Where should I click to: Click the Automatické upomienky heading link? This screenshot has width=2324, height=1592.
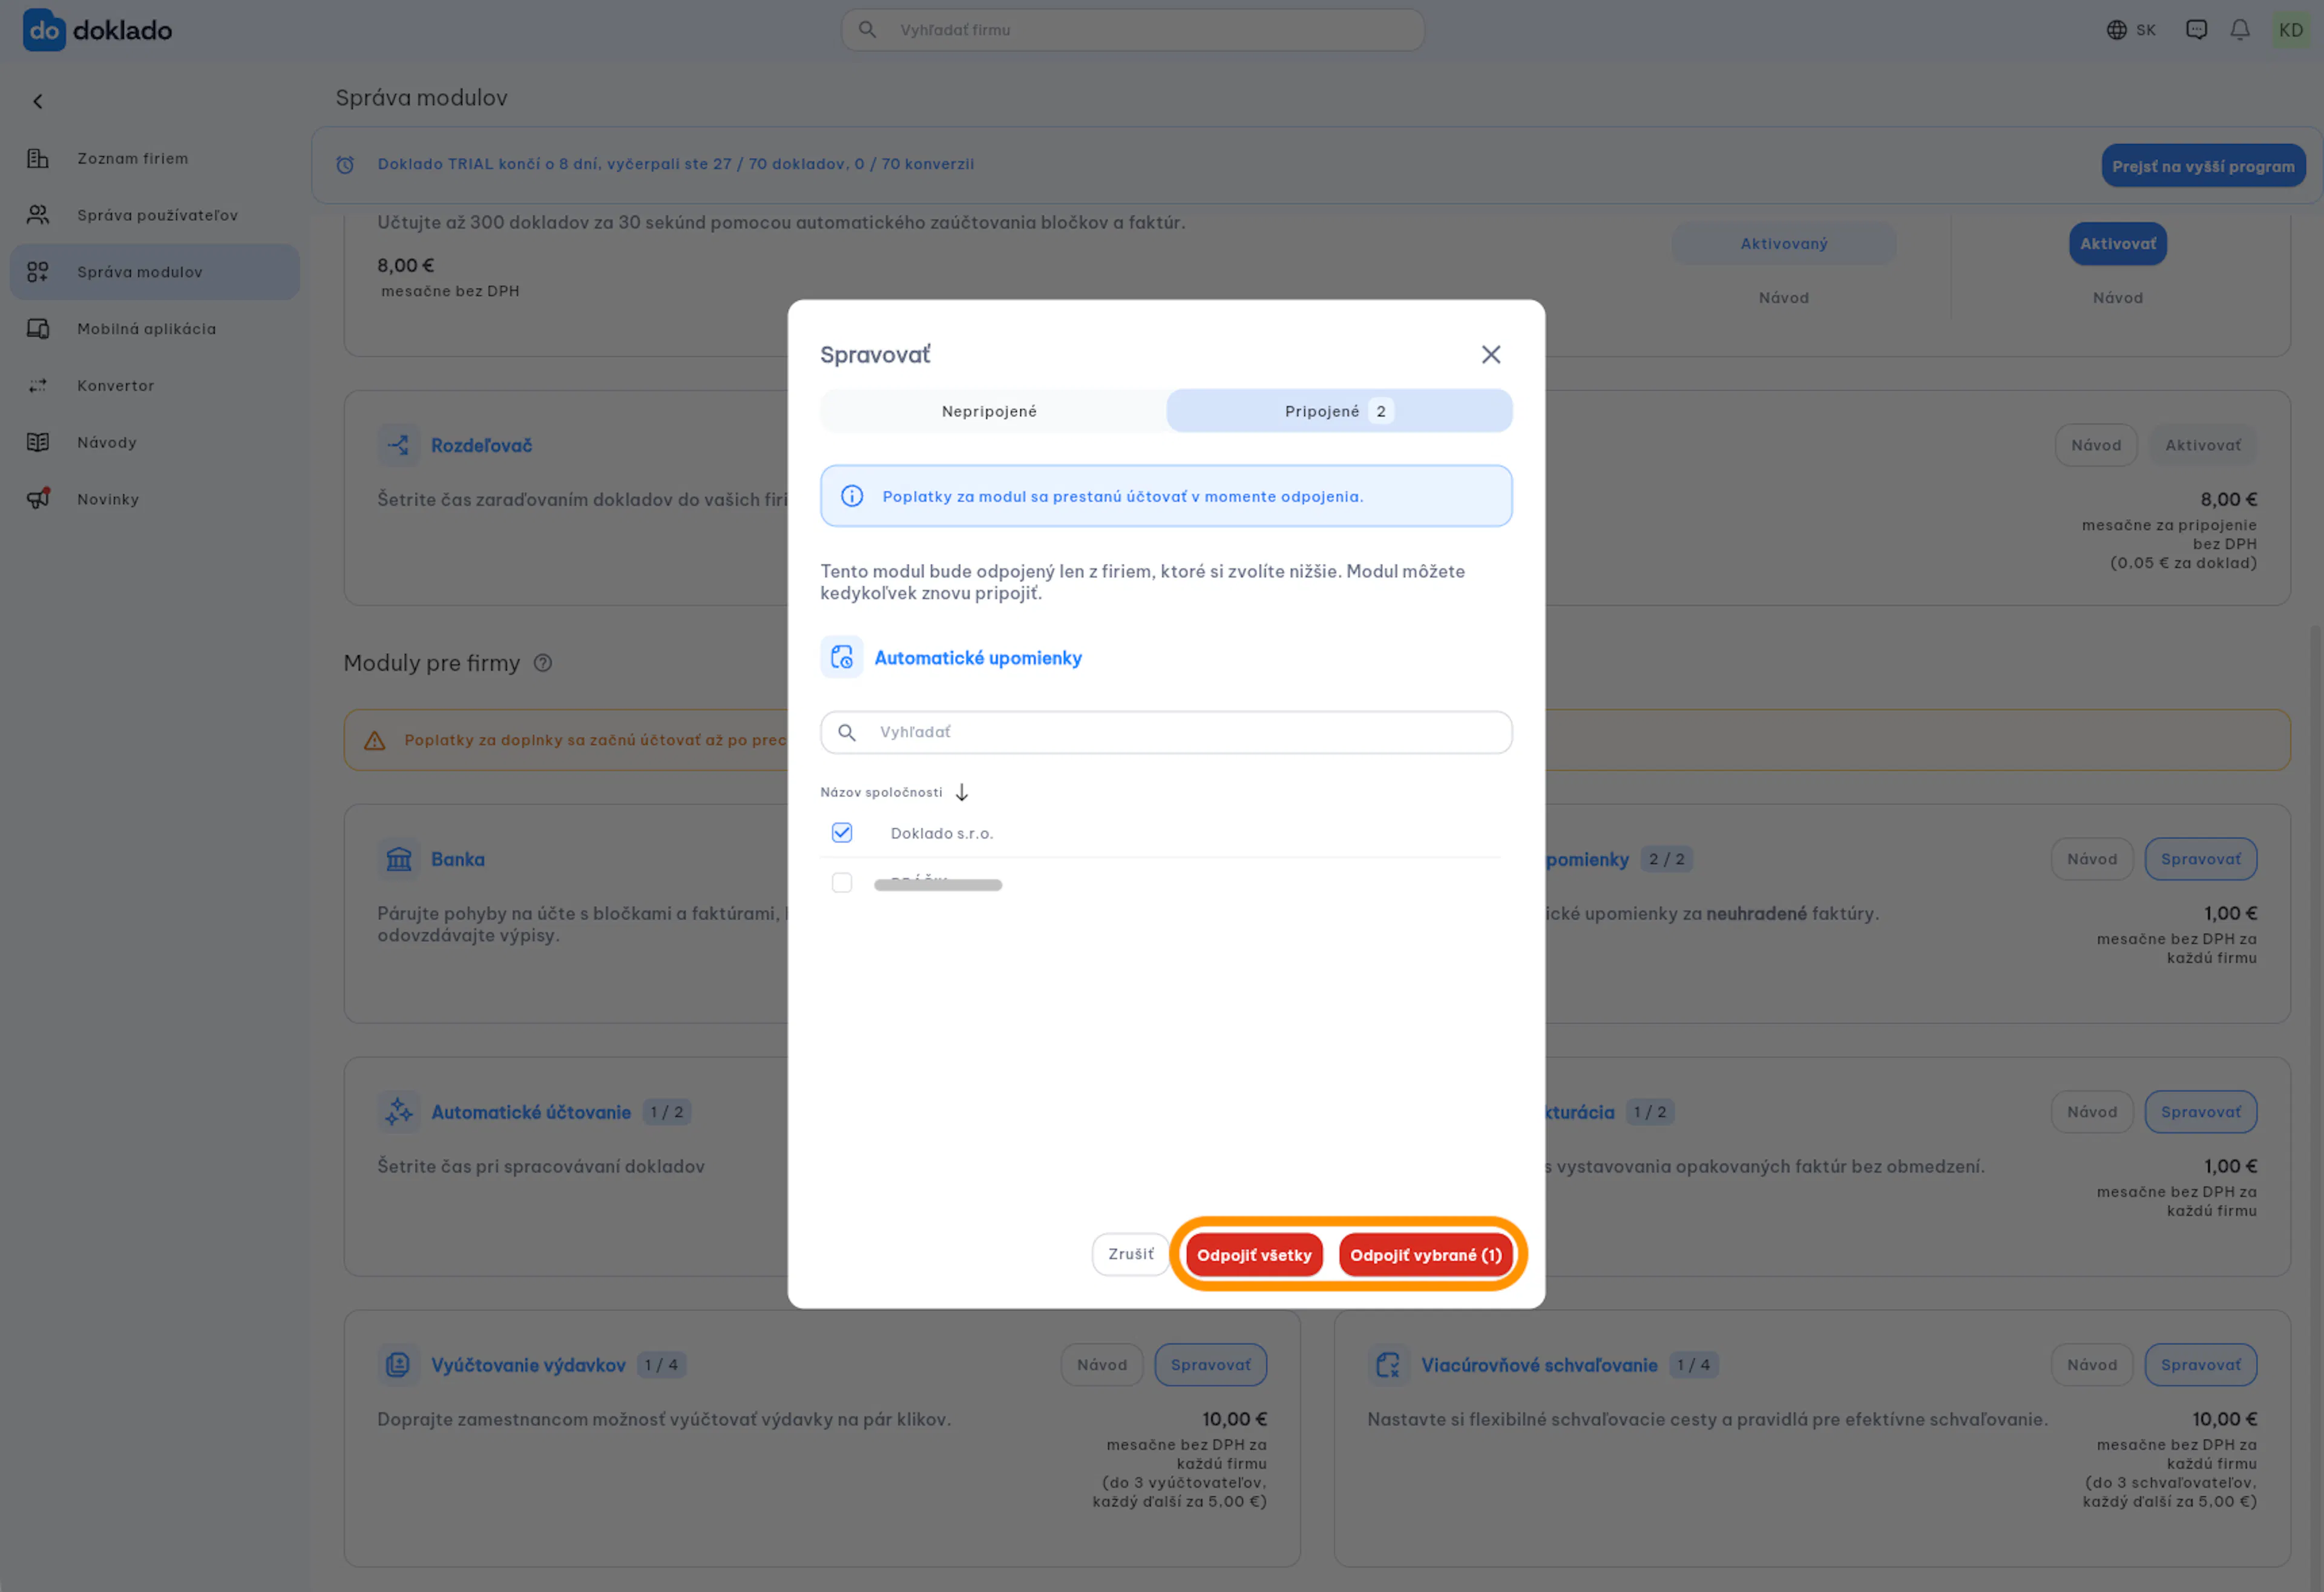pos(978,658)
